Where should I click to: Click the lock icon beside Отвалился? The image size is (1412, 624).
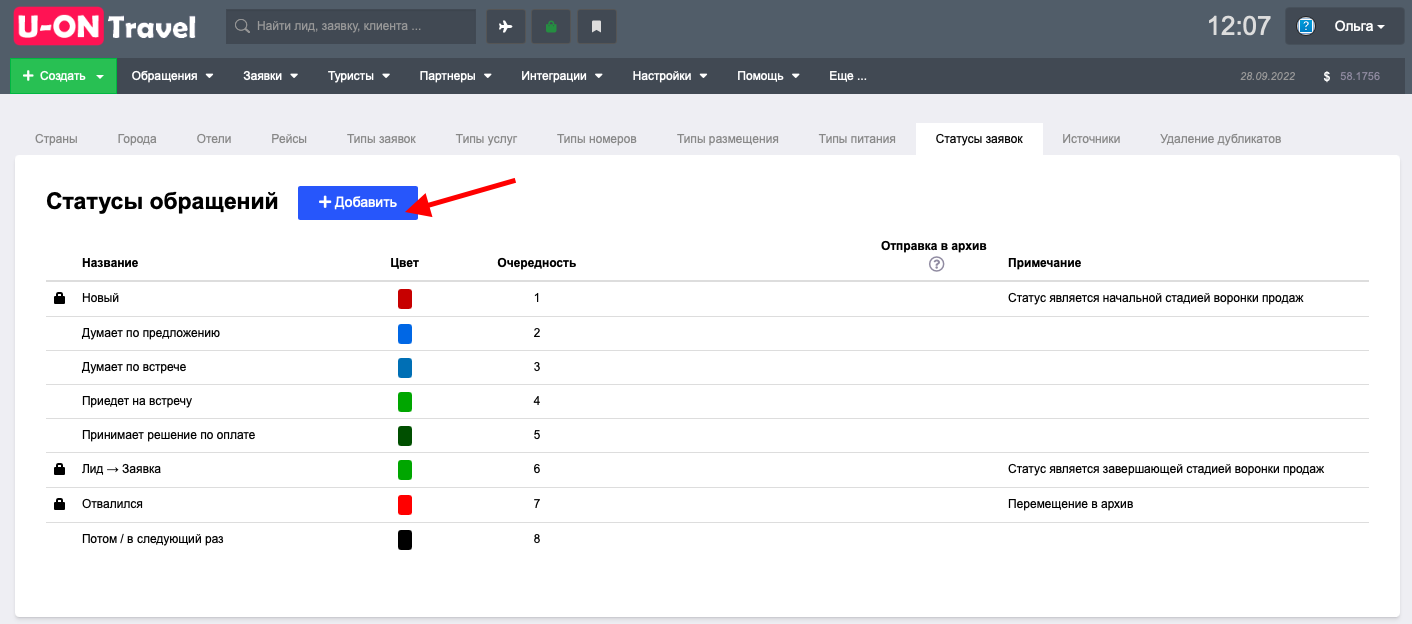[x=59, y=504]
